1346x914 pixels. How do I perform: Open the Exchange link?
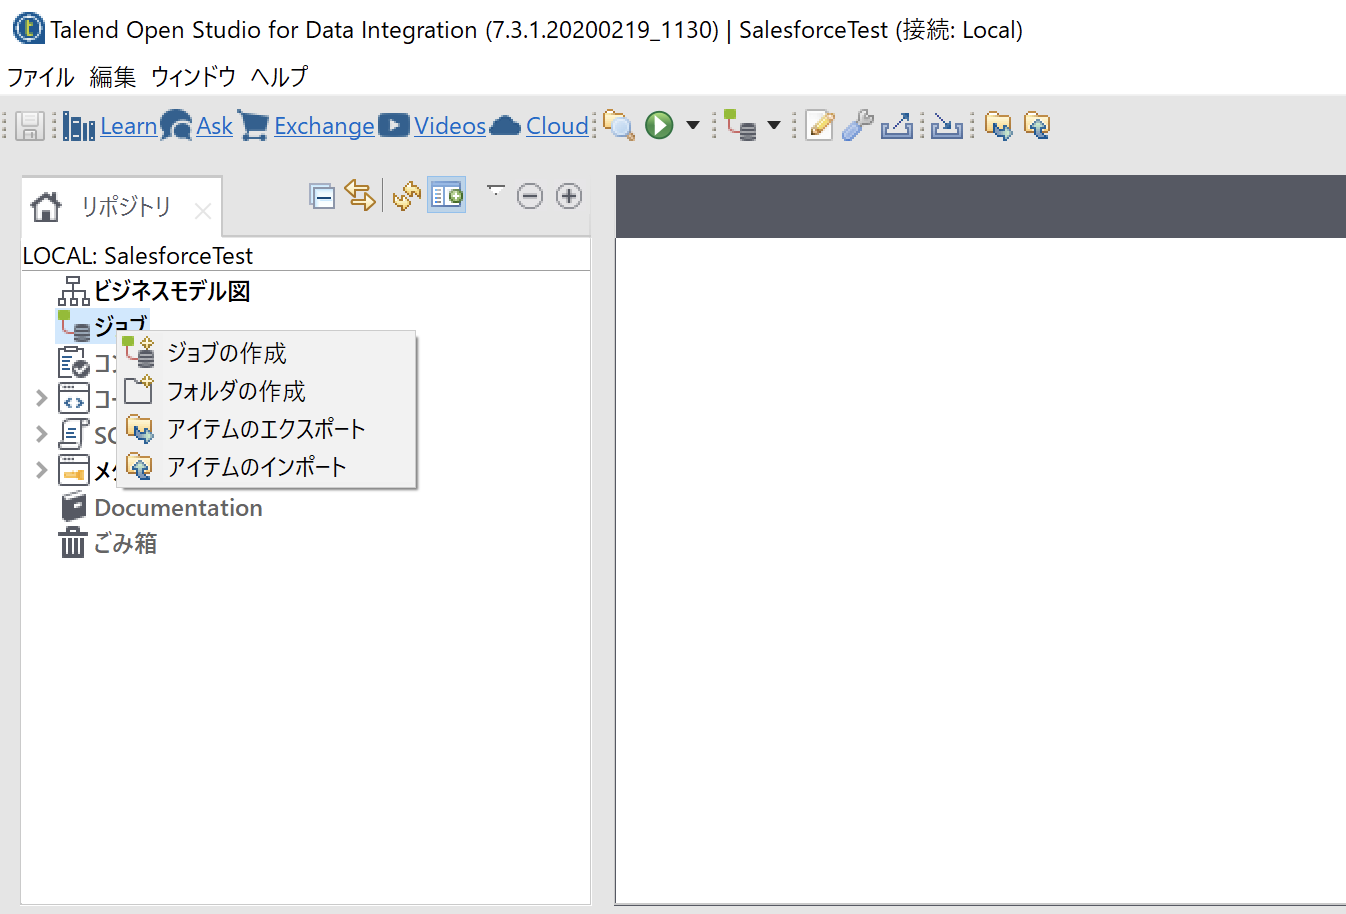tap(323, 125)
